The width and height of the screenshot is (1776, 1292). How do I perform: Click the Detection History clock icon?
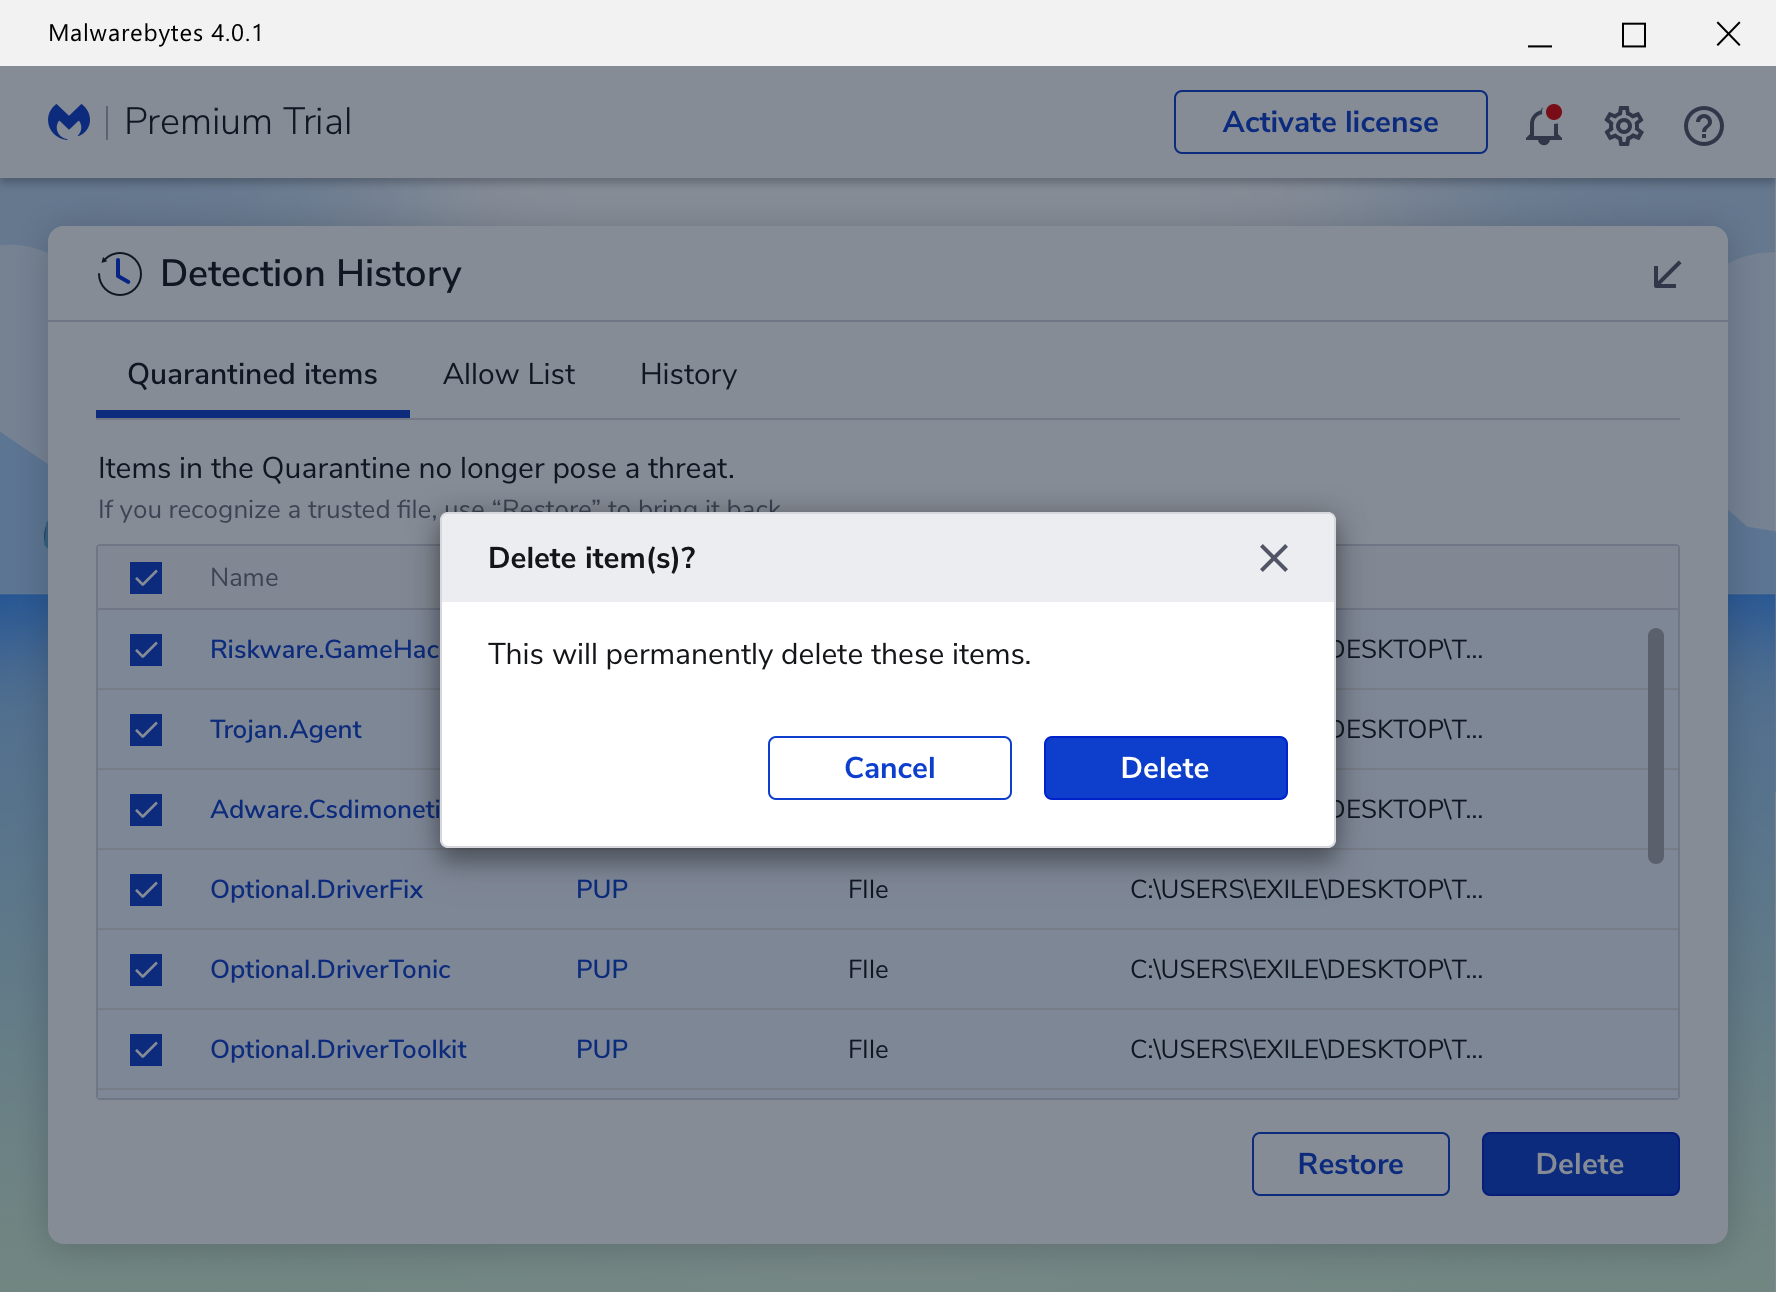120,274
